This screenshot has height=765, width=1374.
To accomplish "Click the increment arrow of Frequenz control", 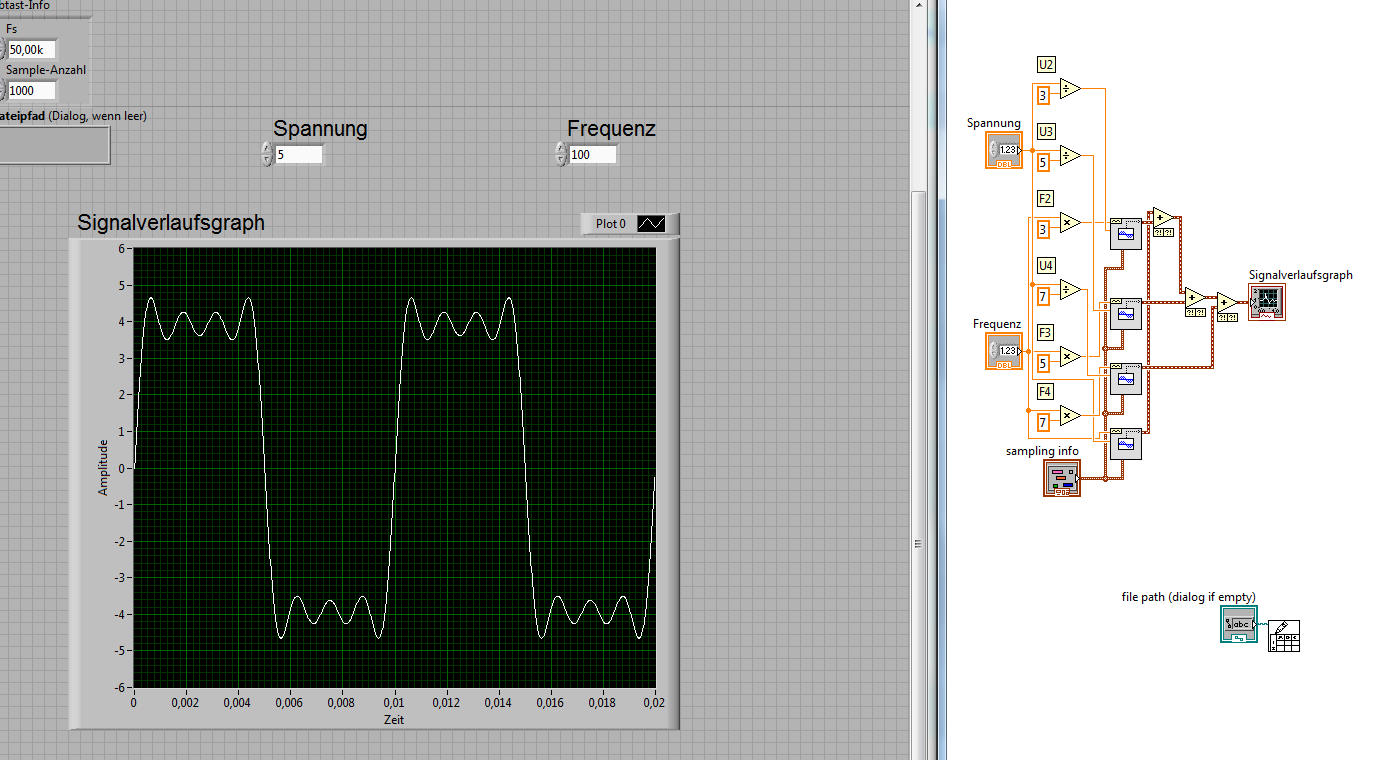I will tap(560, 149).
